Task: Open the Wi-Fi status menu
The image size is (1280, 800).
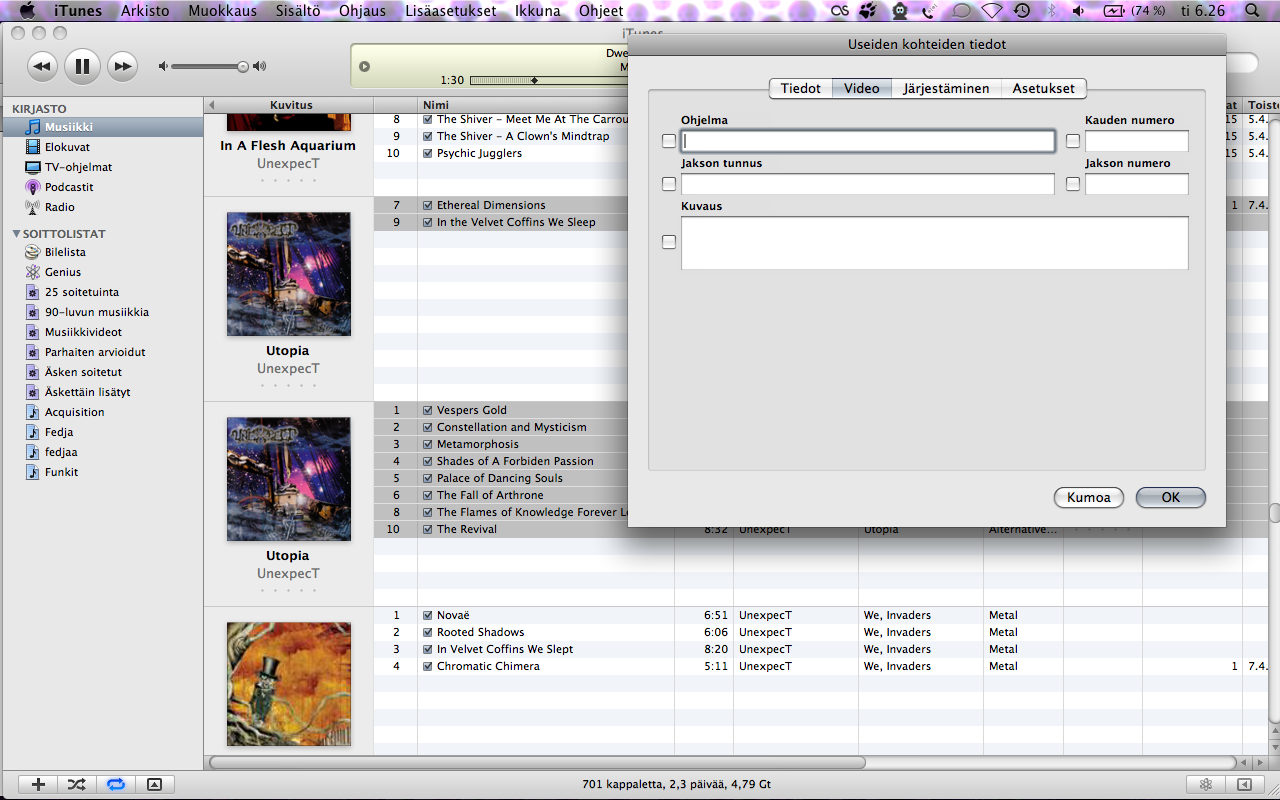Action: 991,11
